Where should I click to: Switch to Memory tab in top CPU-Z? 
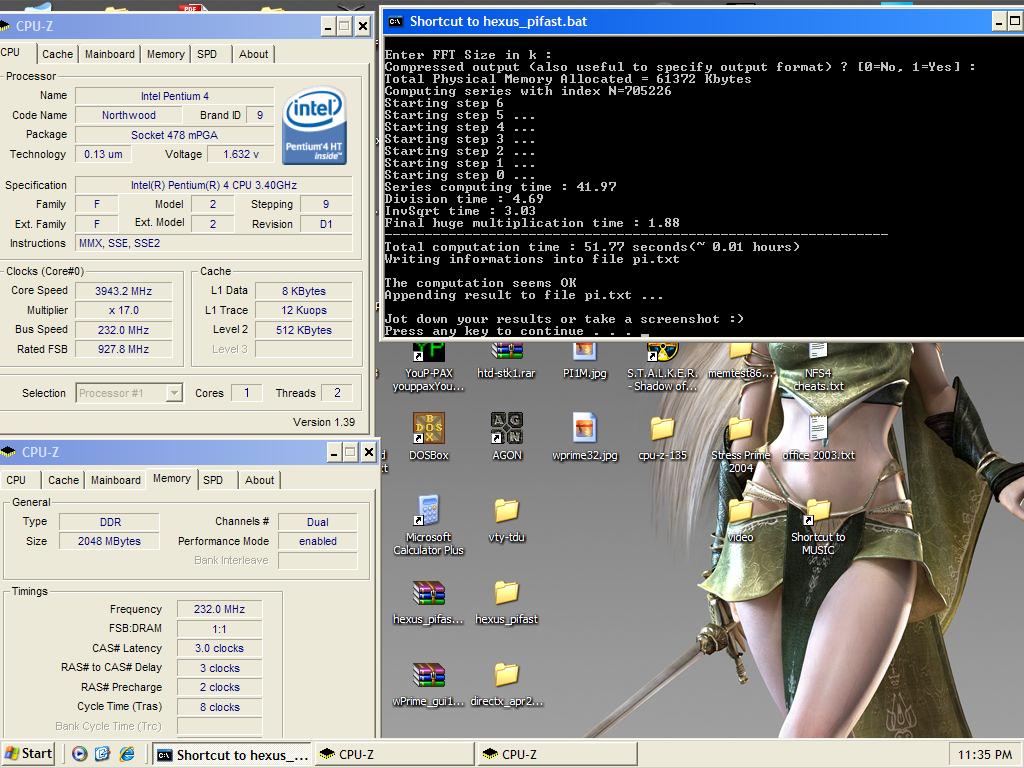[x=165, y=54]
